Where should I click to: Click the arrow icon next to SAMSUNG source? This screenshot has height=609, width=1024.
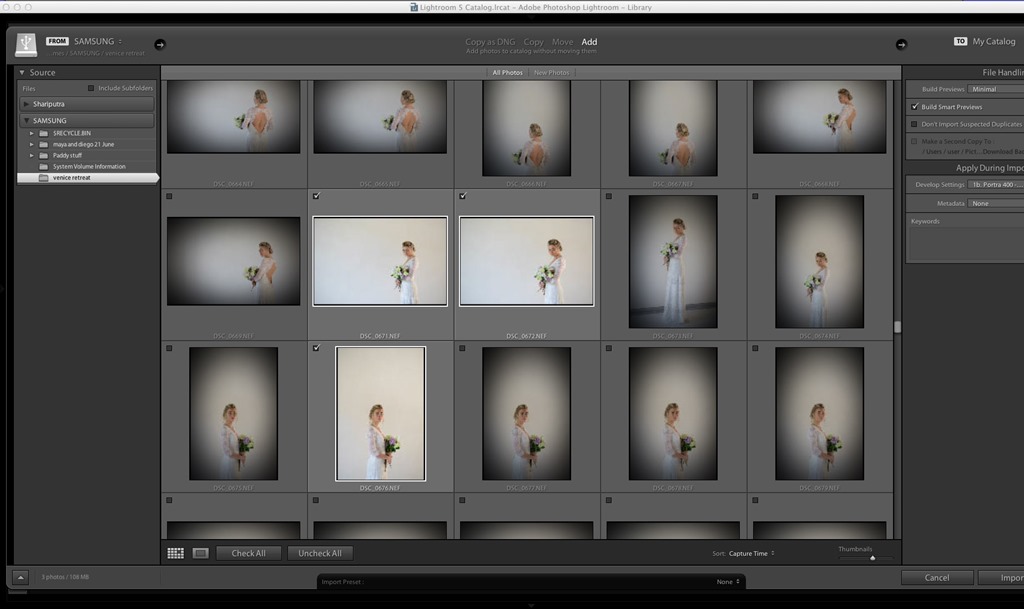[160, 44]
